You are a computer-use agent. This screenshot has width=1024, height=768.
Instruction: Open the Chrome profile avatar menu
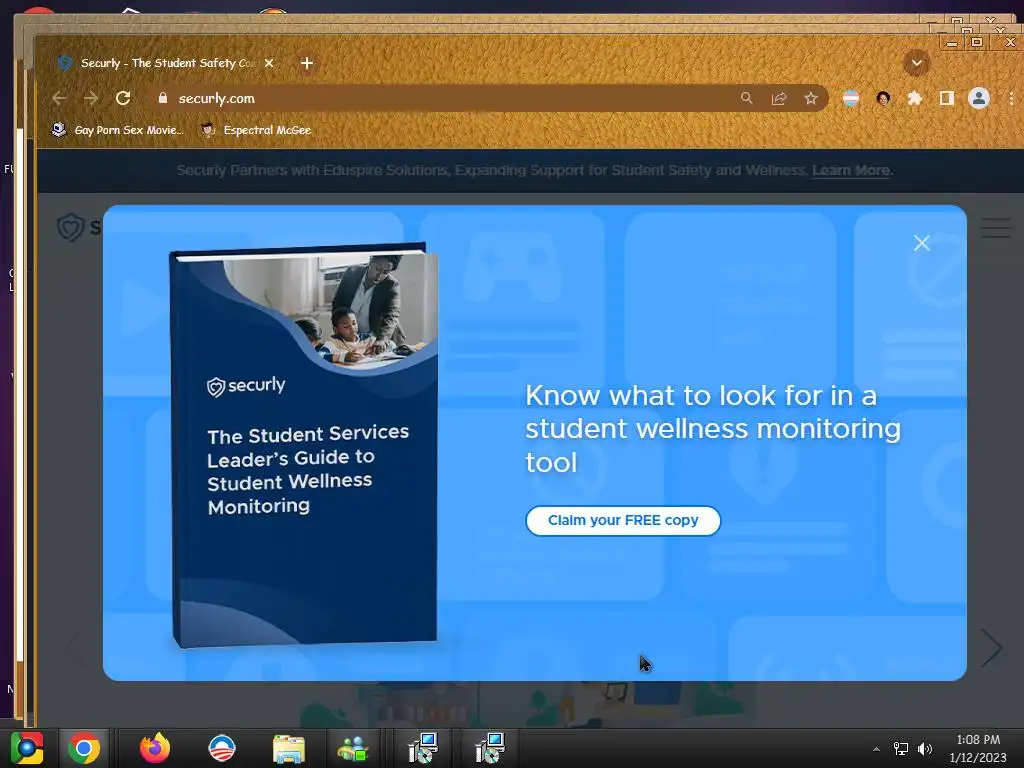pos(978,99)
